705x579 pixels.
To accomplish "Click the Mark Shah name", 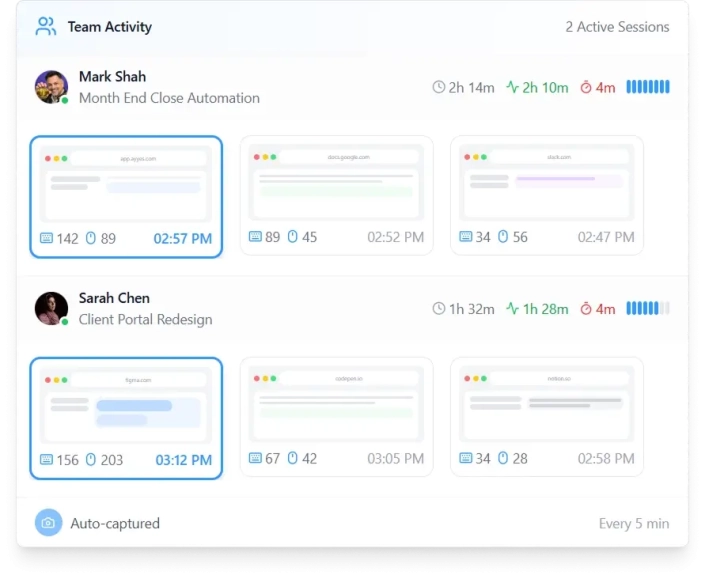I will pyautogui.click(x=112, y=76).
